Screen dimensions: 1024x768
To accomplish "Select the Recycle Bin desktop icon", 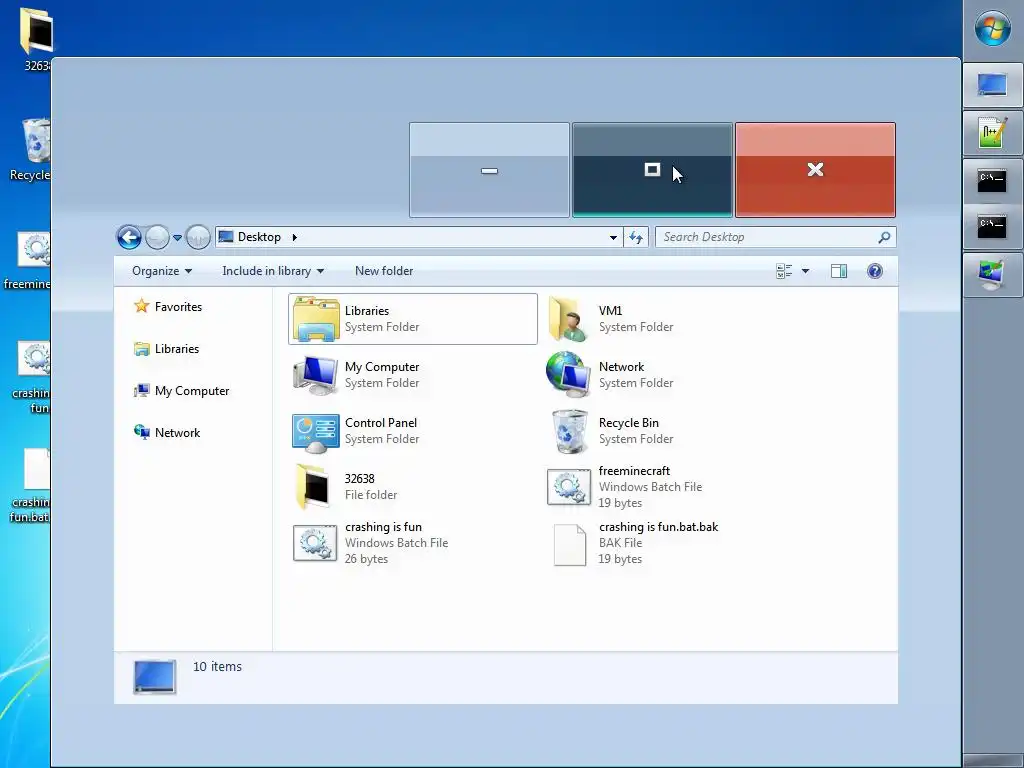I will click(31, 150).
